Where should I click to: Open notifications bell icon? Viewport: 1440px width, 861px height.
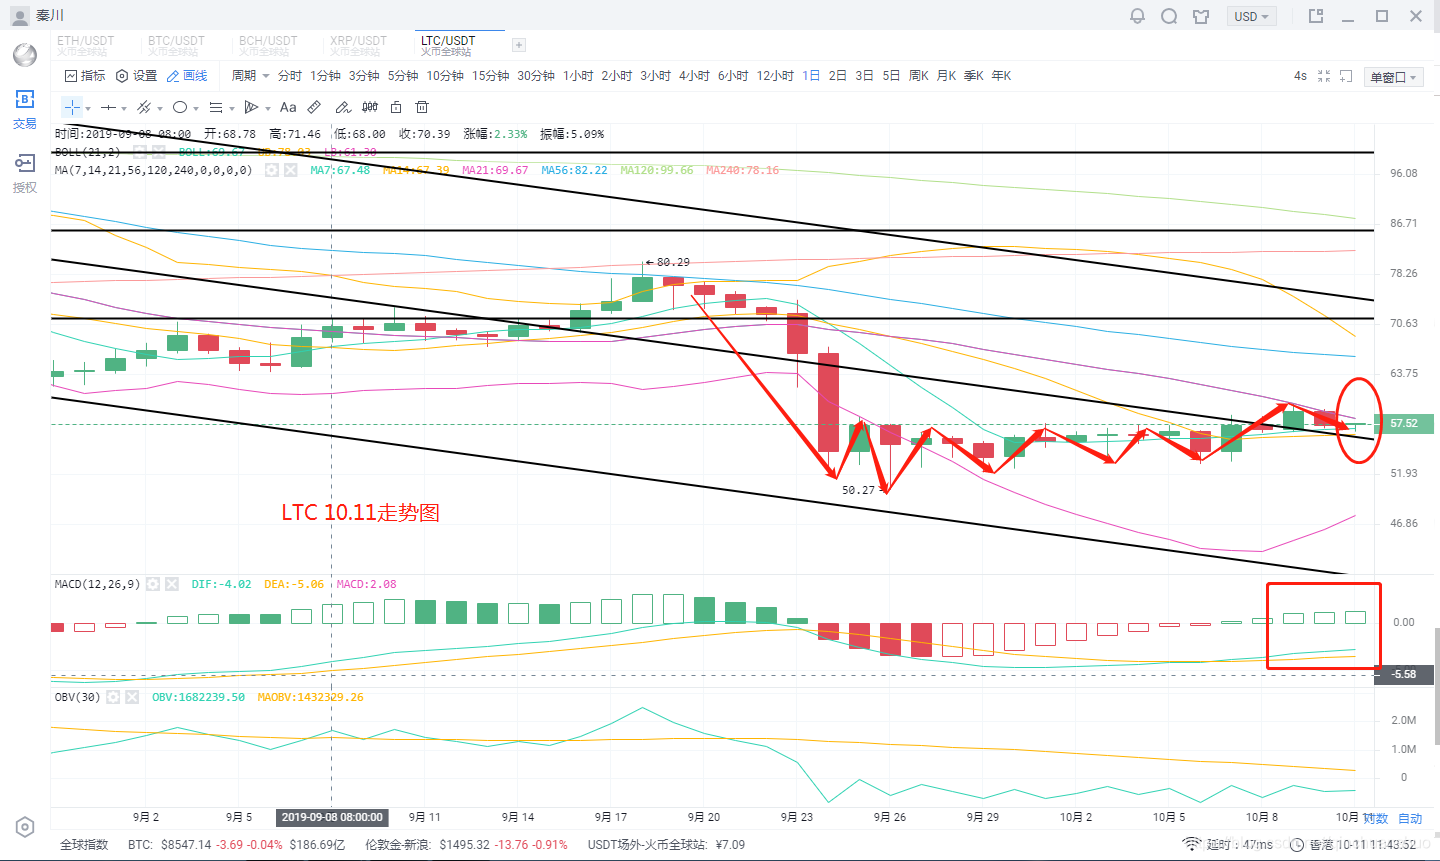[x=1137, y=16]
